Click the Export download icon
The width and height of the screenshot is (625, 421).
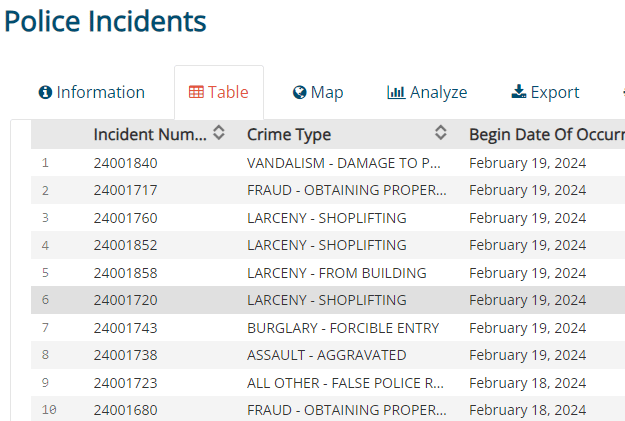pos(518,93)
